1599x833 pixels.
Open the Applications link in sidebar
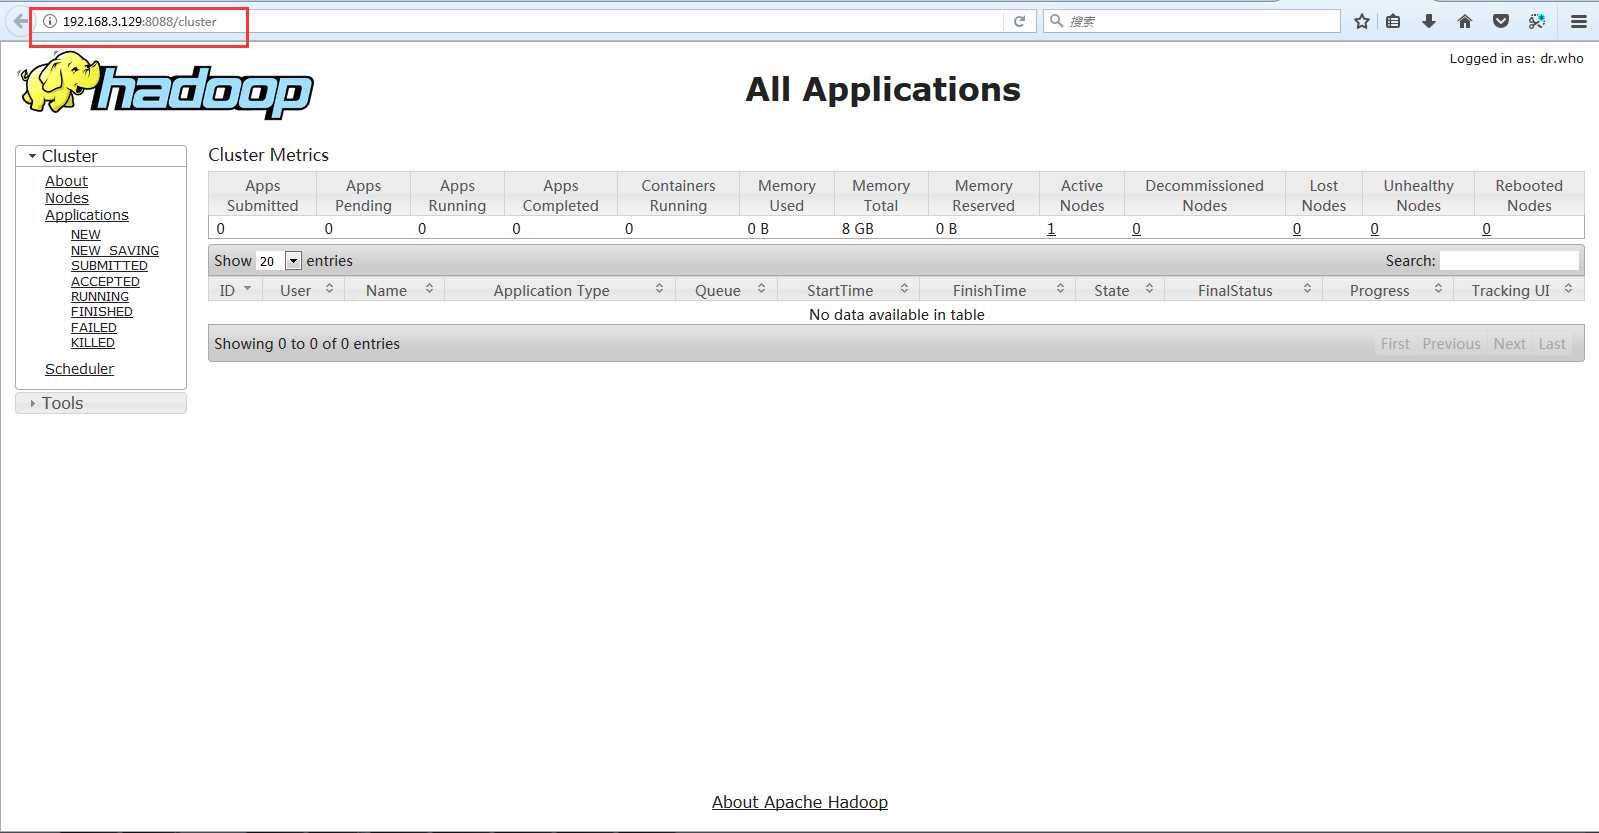pos(87,215)
